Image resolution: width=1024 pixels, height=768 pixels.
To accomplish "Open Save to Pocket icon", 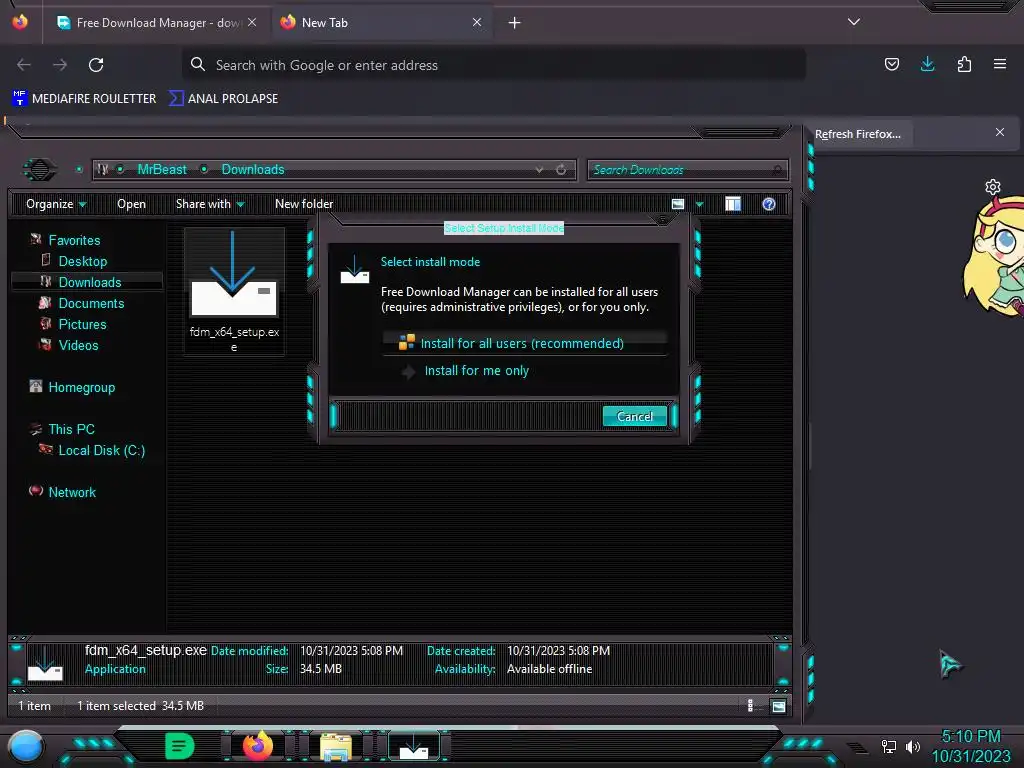I will [891, 64].
